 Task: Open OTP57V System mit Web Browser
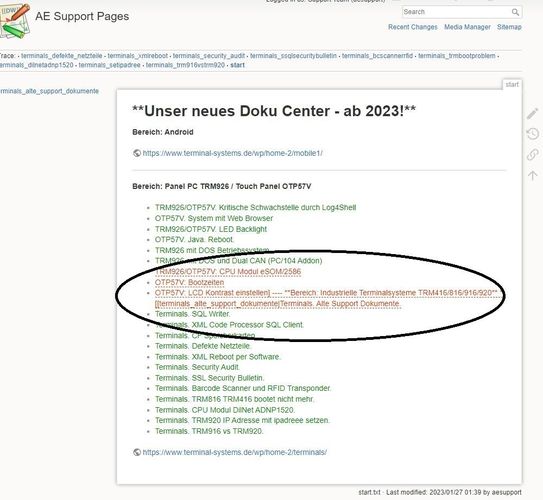[x=214, y=218]
